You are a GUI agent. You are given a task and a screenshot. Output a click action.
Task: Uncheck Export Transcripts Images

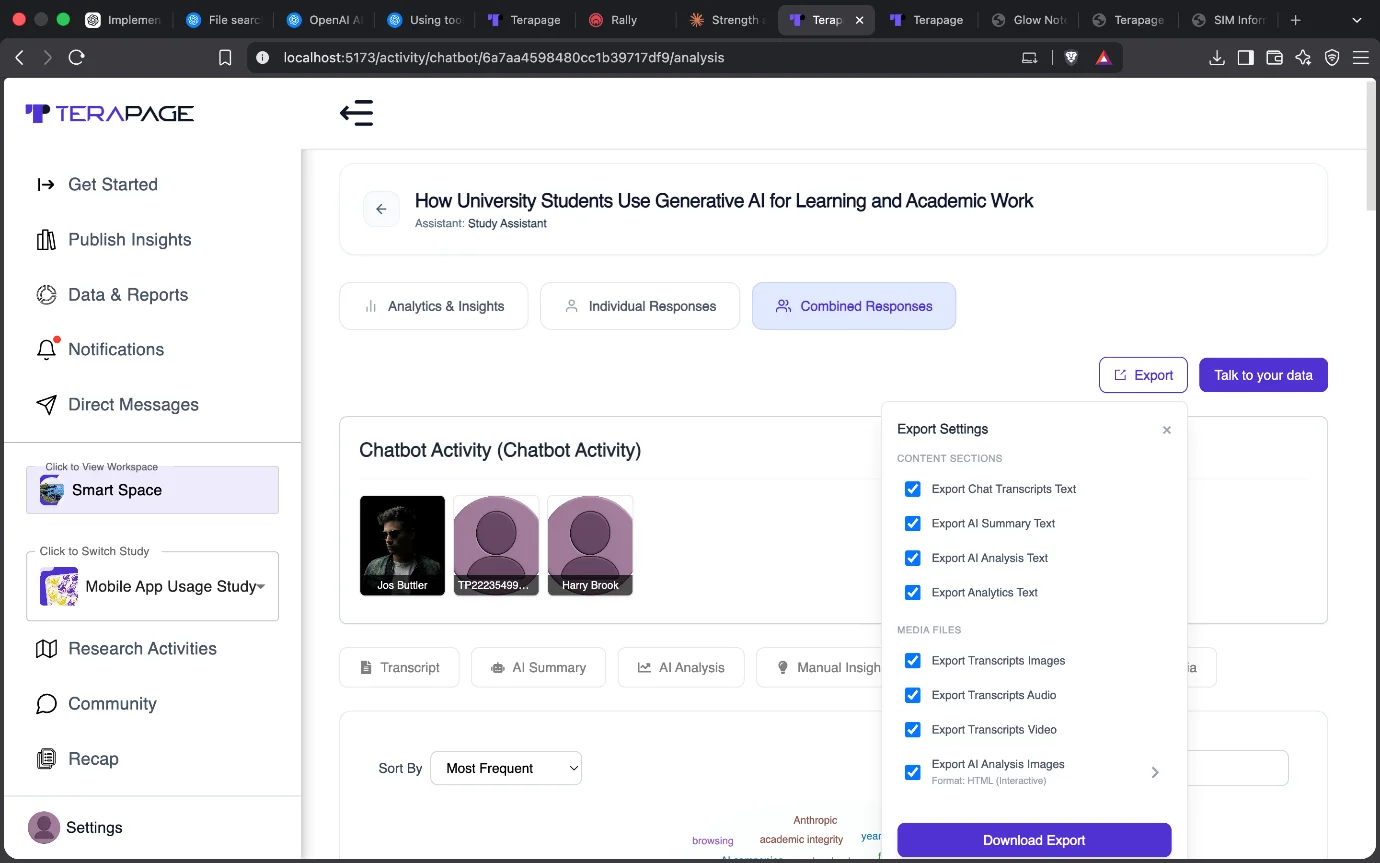(x=912, y=660)
